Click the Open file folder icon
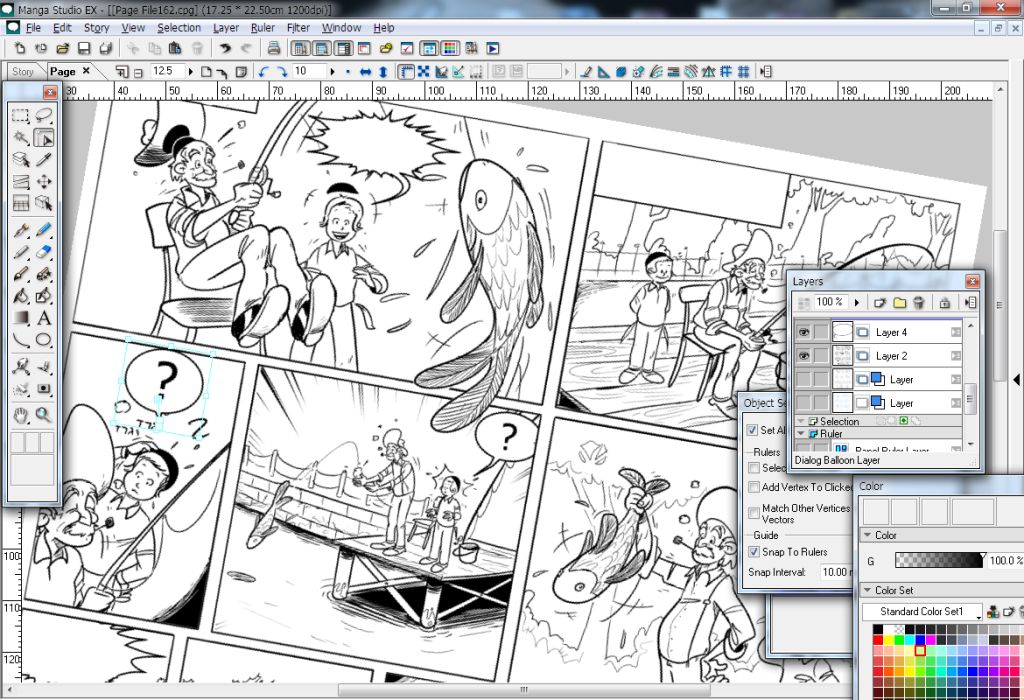The image size is (1024, 700). [x=63, y=48]
